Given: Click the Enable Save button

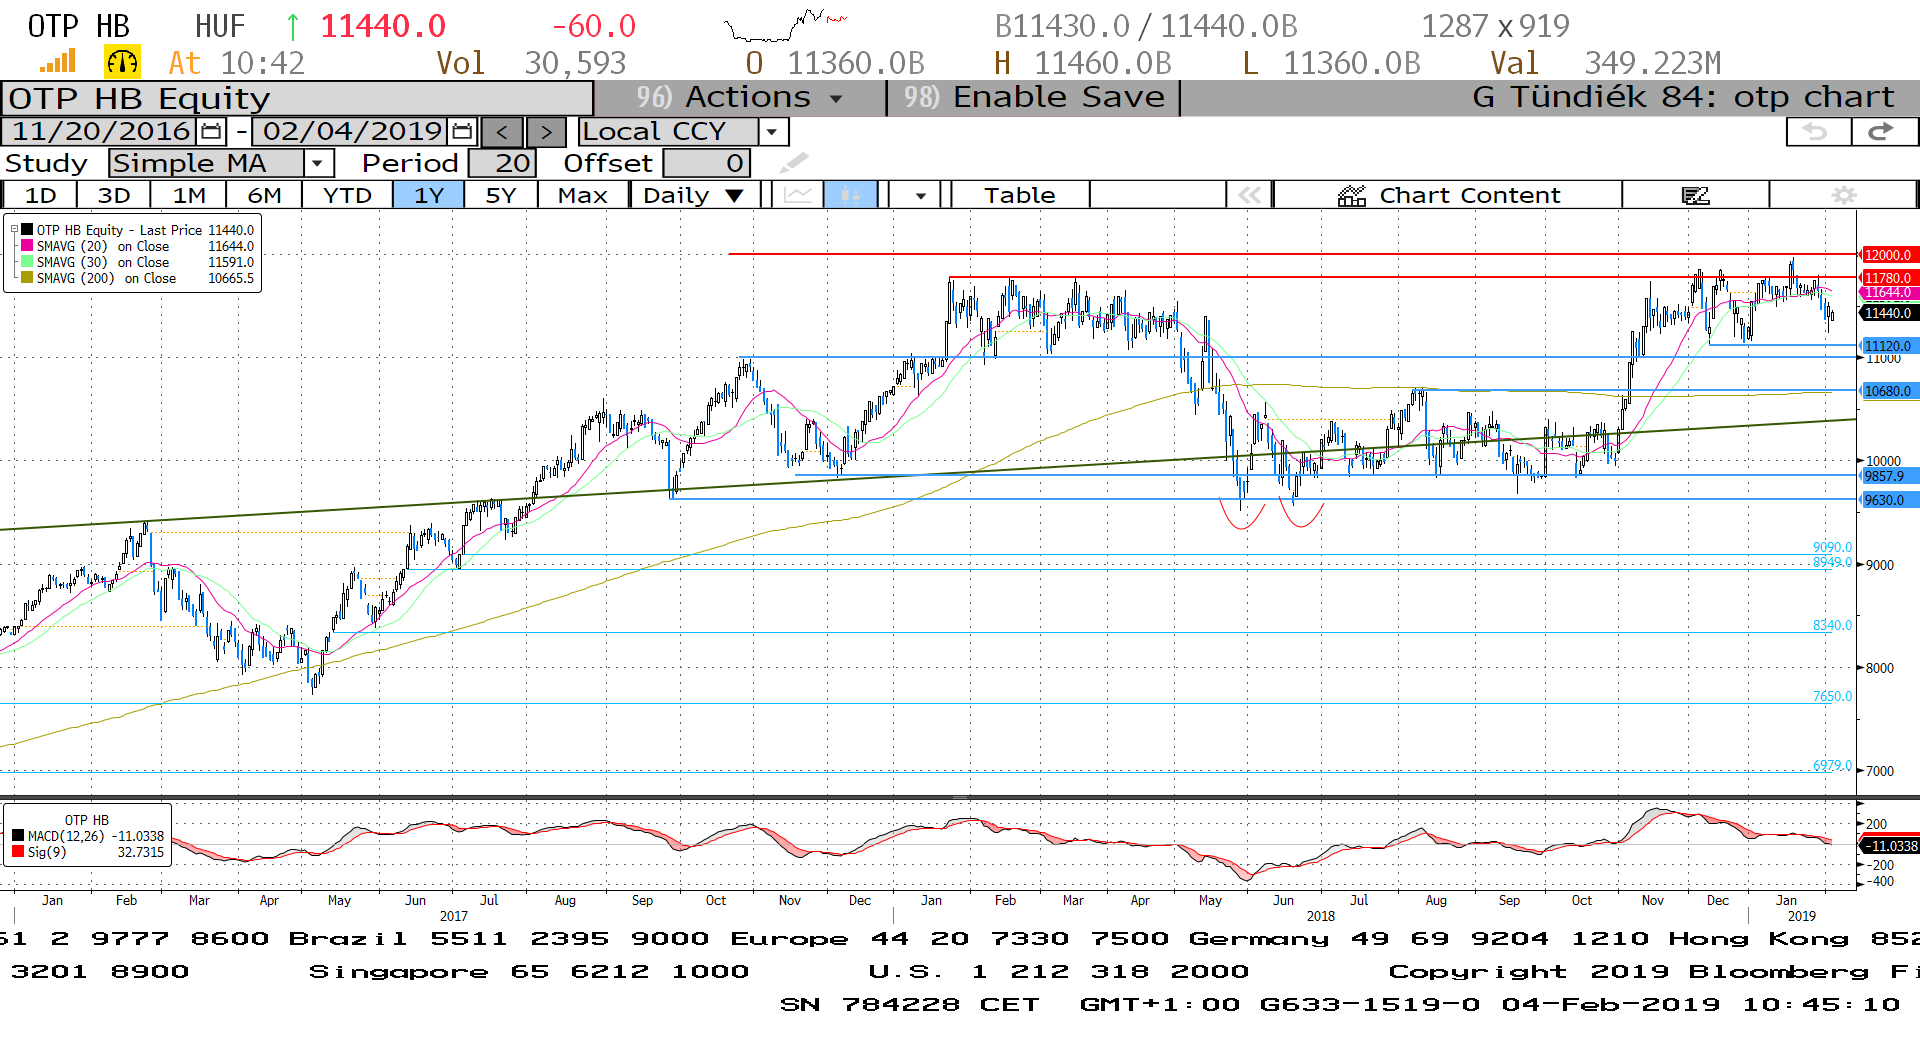Looking at the screenshot, I should [1034, 97].
